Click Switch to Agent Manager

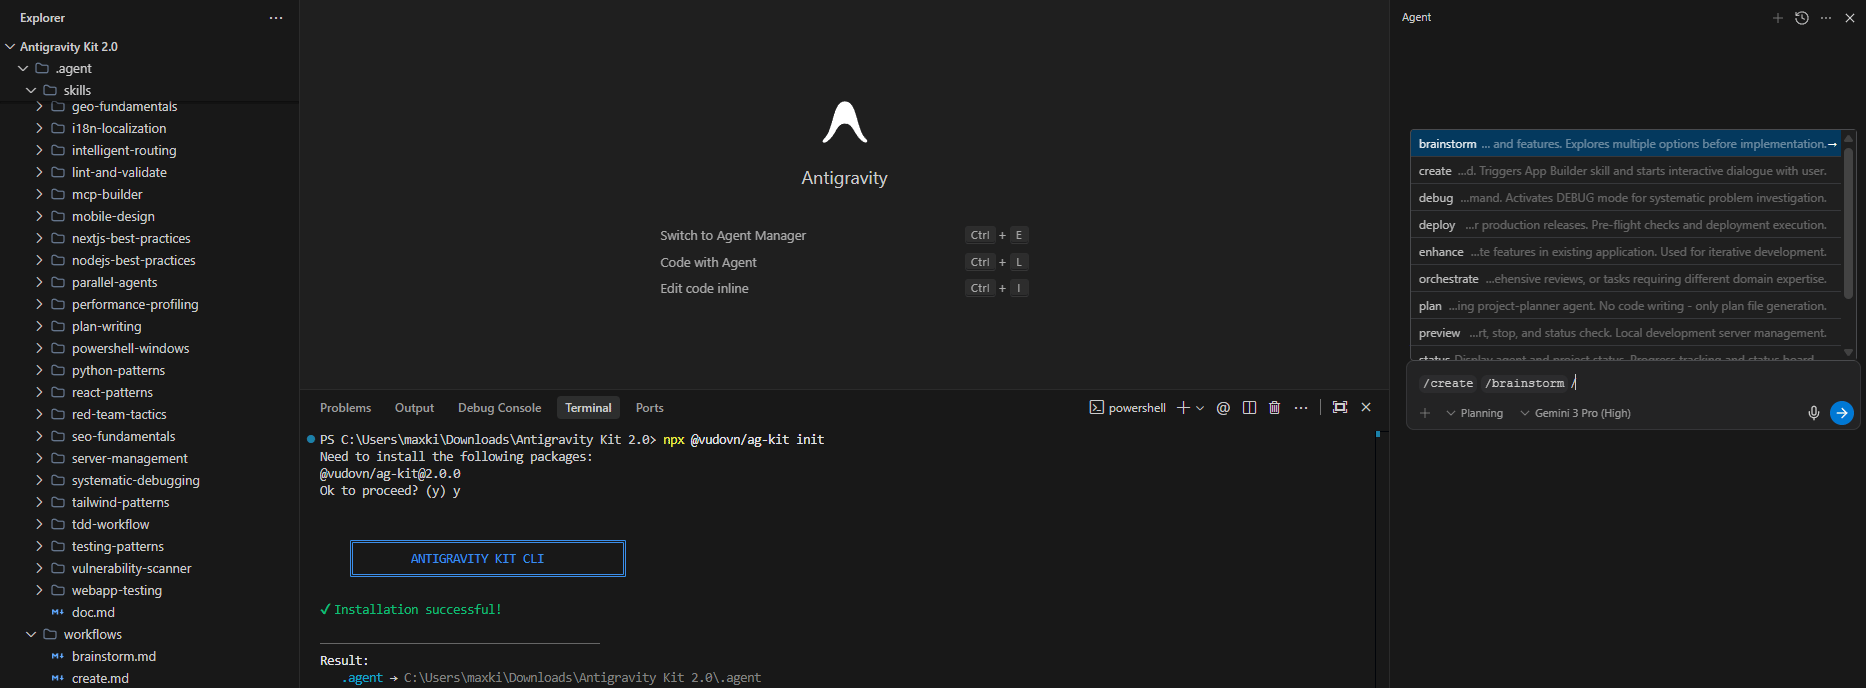tap(733, 236)
